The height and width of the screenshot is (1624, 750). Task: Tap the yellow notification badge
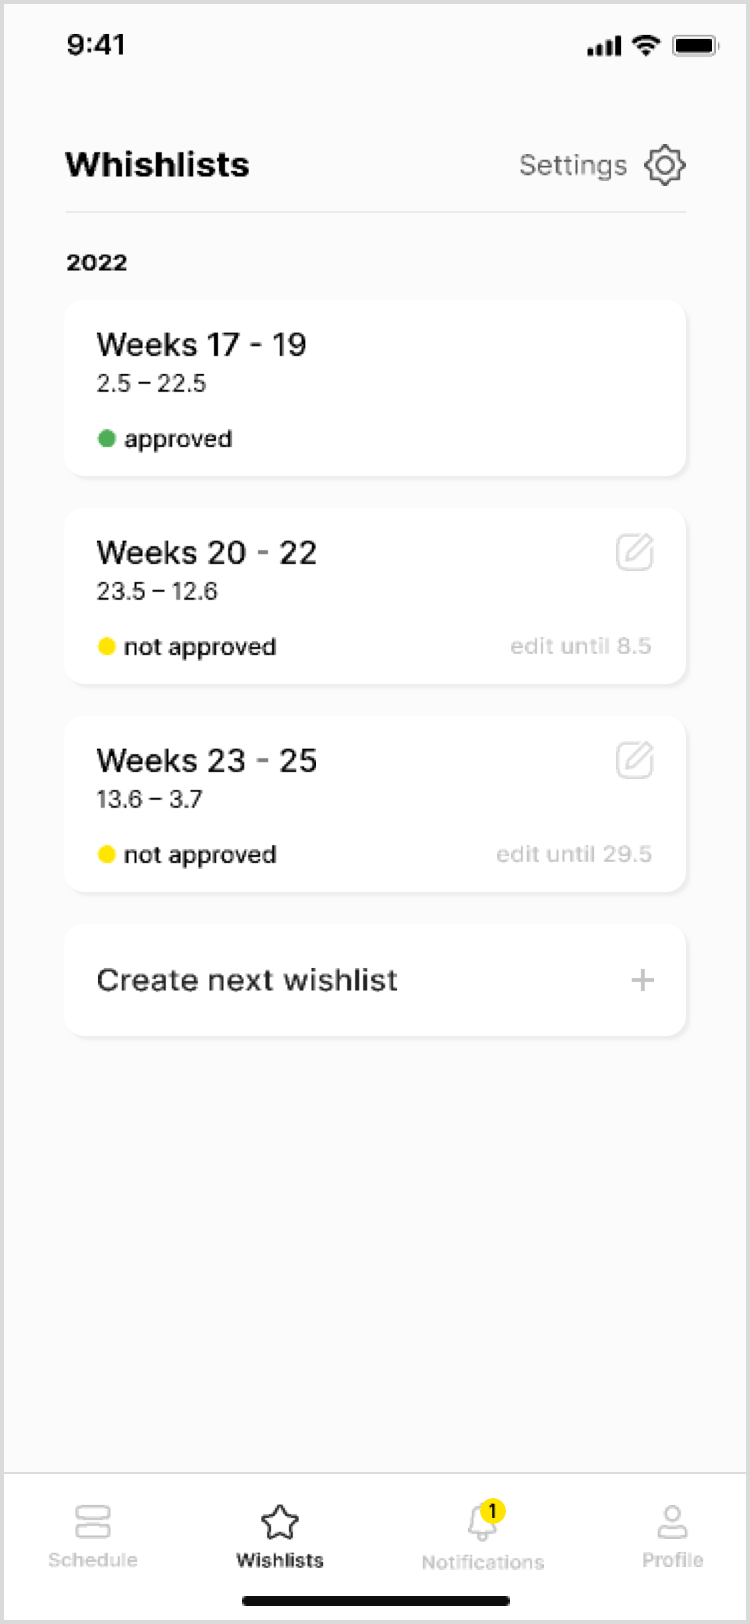click(492, 1511)
